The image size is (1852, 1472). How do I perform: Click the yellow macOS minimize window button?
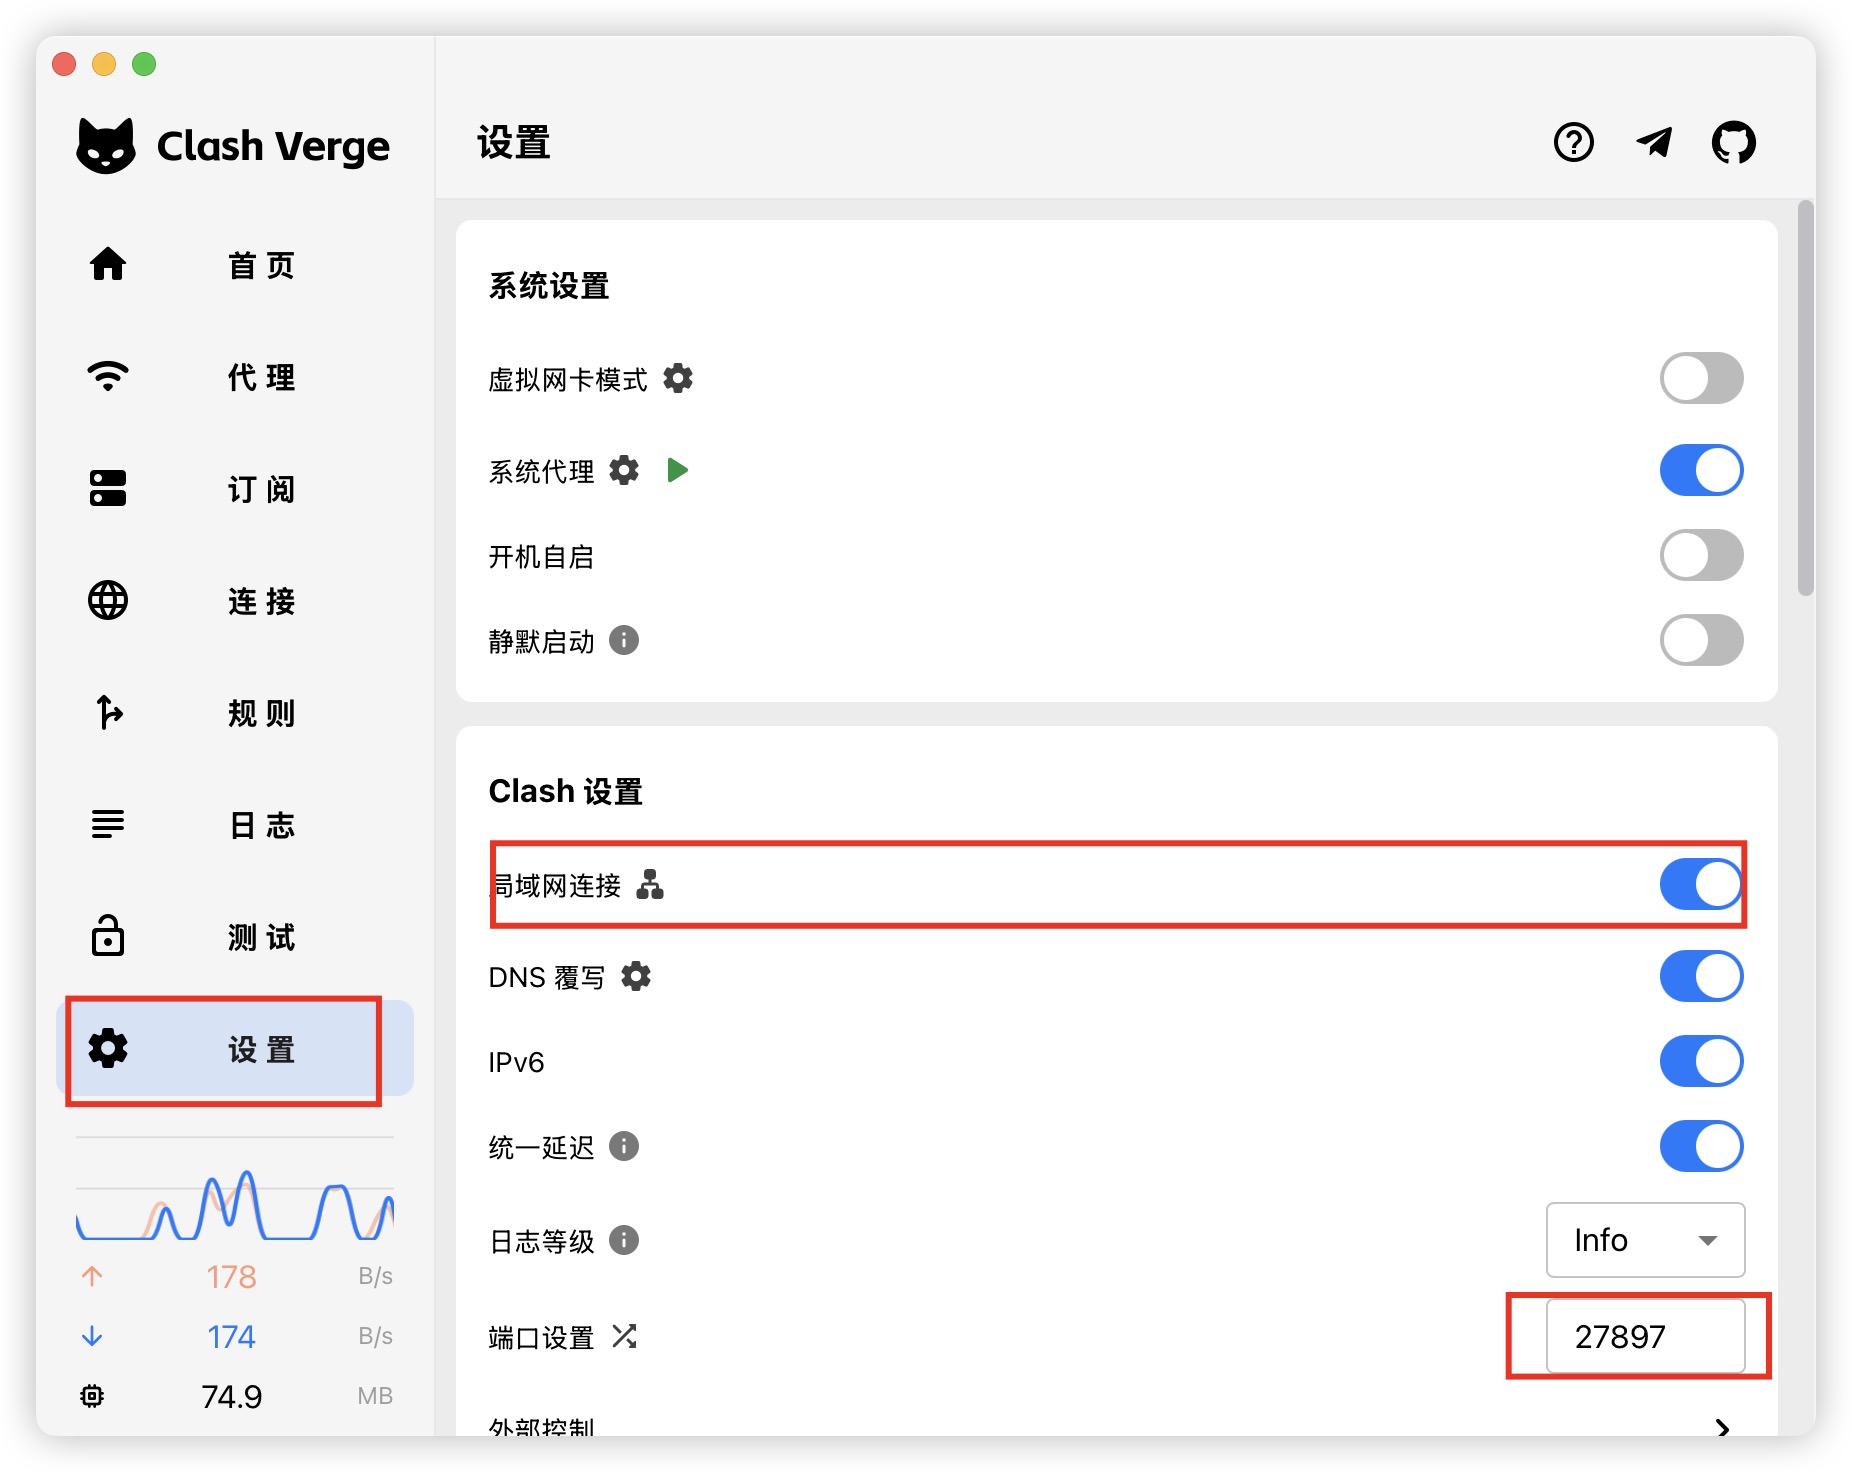pos(104,64)
